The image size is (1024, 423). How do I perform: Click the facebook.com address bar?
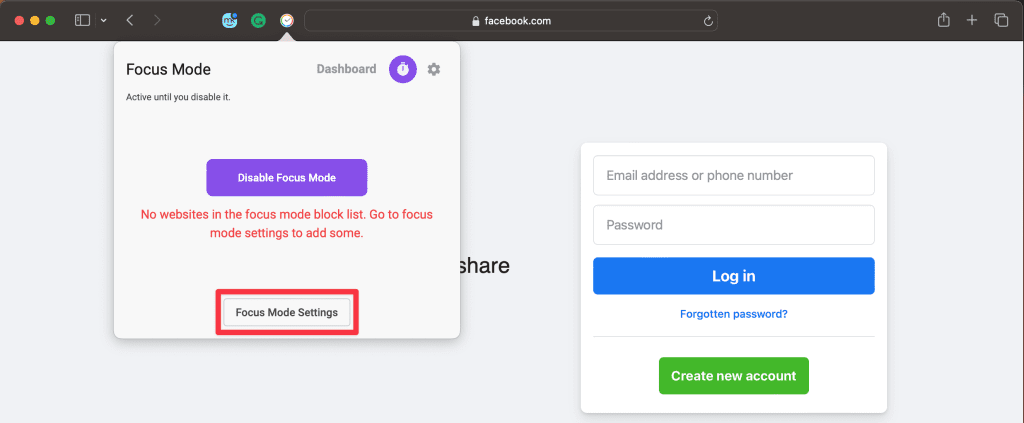(510, 20)
